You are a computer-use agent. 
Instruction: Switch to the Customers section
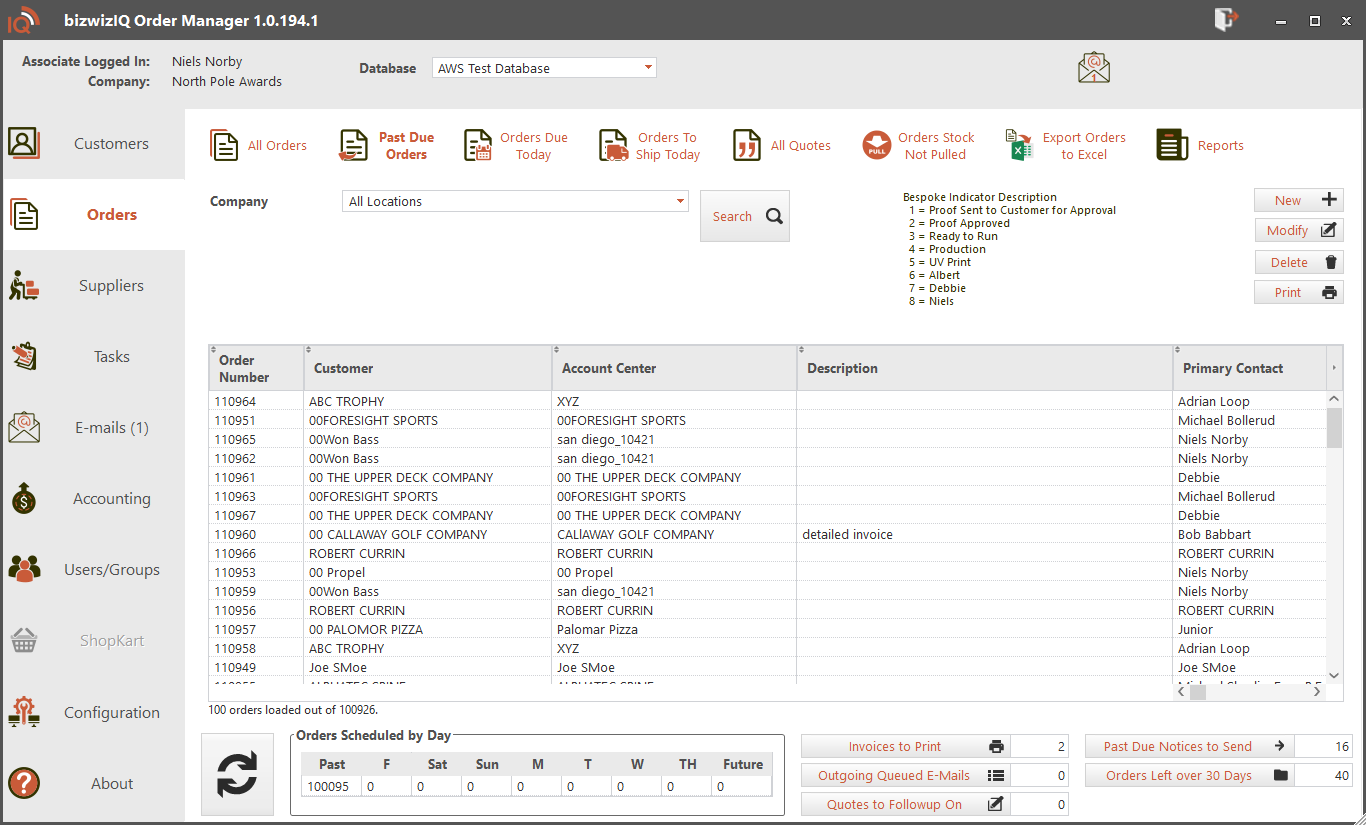click(x=94, y=144)
